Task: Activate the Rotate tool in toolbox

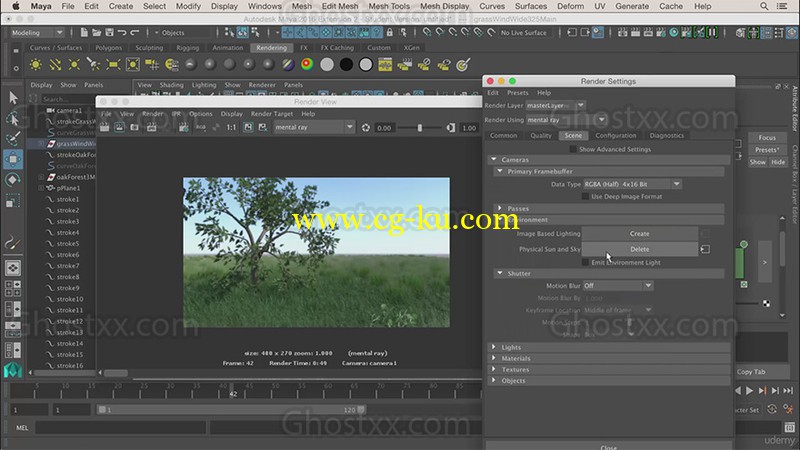Action: (13, 180)
